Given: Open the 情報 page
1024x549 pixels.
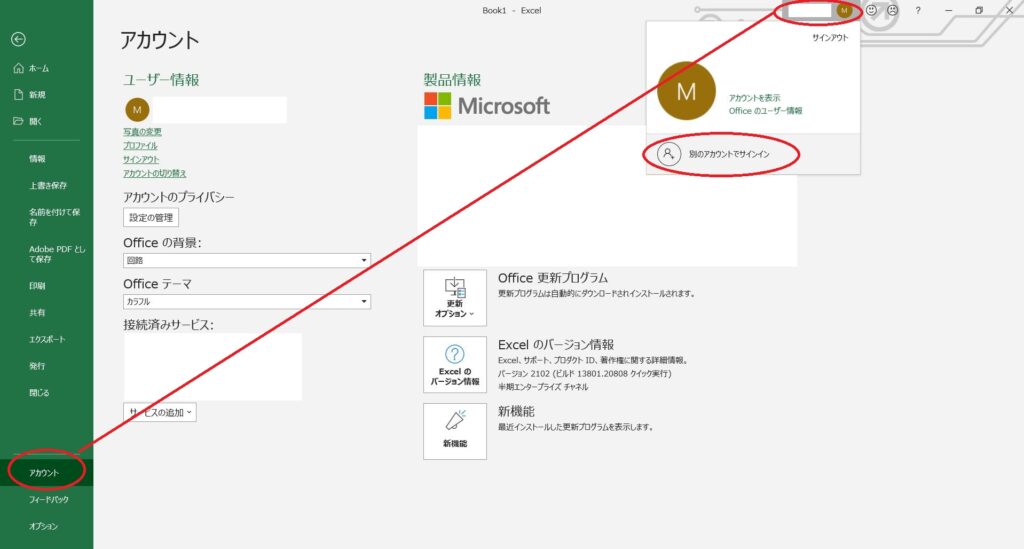Looking at the screenshot, I should [37, 159].
